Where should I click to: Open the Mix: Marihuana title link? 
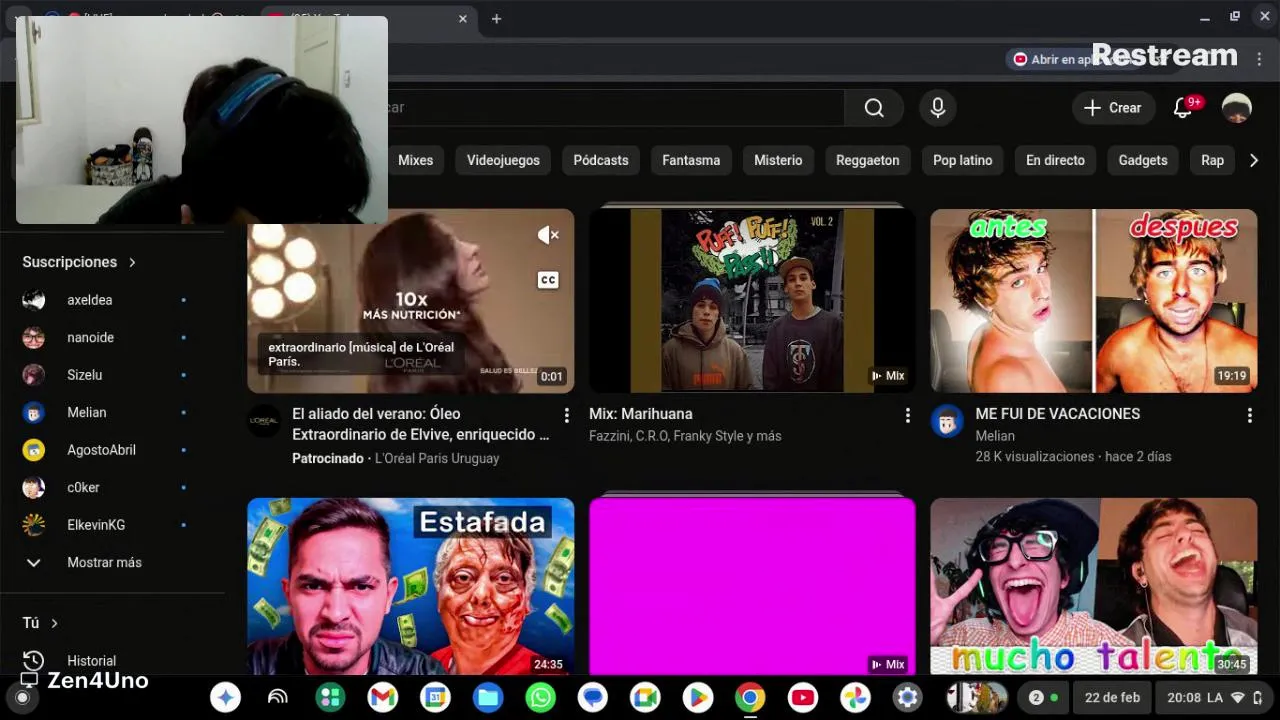pyautogui.click(x=641, y=414)
